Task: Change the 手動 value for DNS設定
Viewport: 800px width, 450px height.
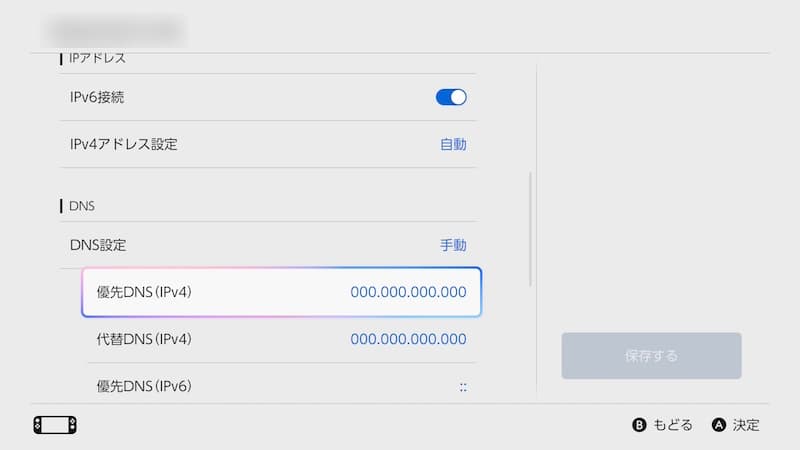Action: 453,245
